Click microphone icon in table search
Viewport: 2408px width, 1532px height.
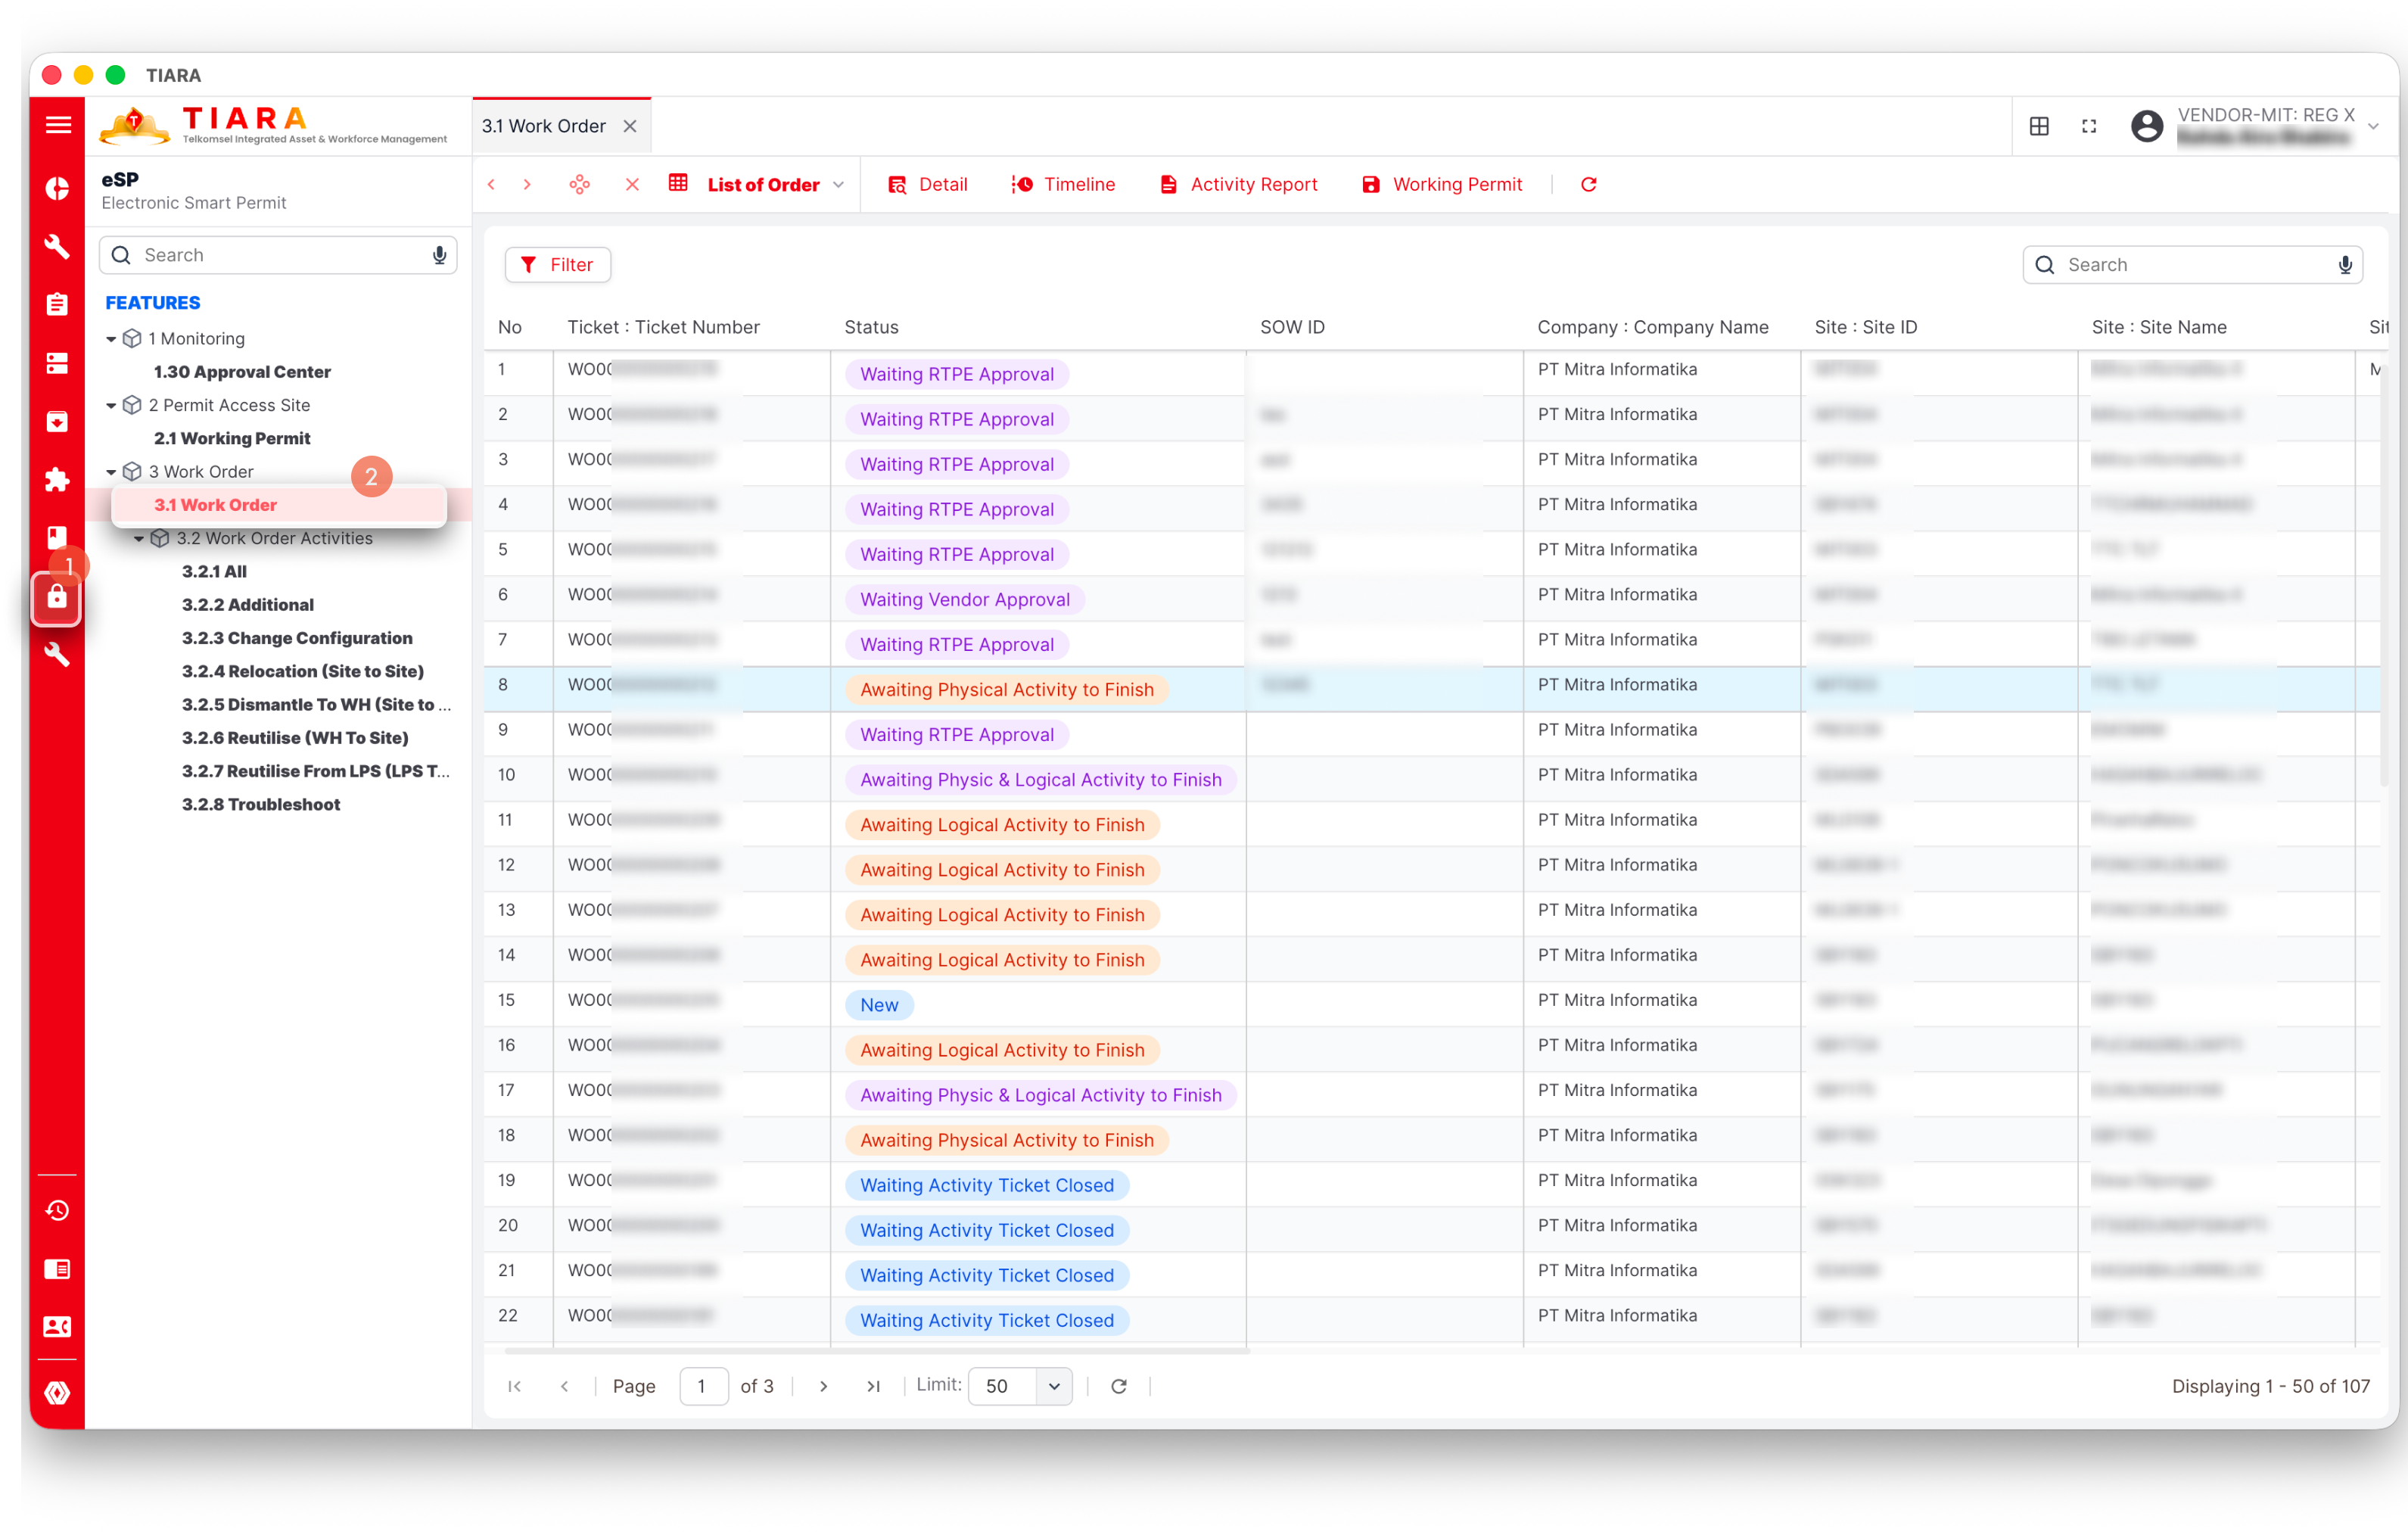(2345, 265)
